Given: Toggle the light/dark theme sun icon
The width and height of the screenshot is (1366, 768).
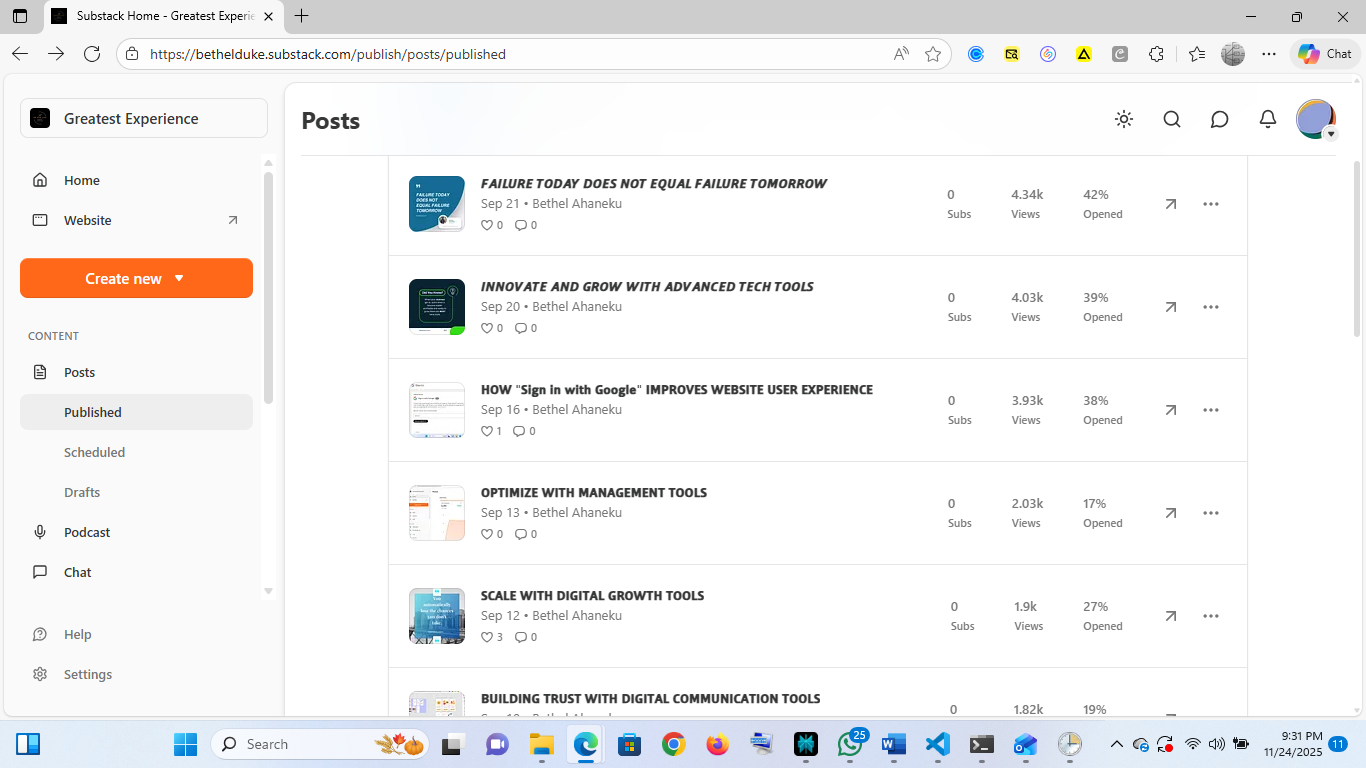Looking at the screenshot, I should [x=1124, y=119].
